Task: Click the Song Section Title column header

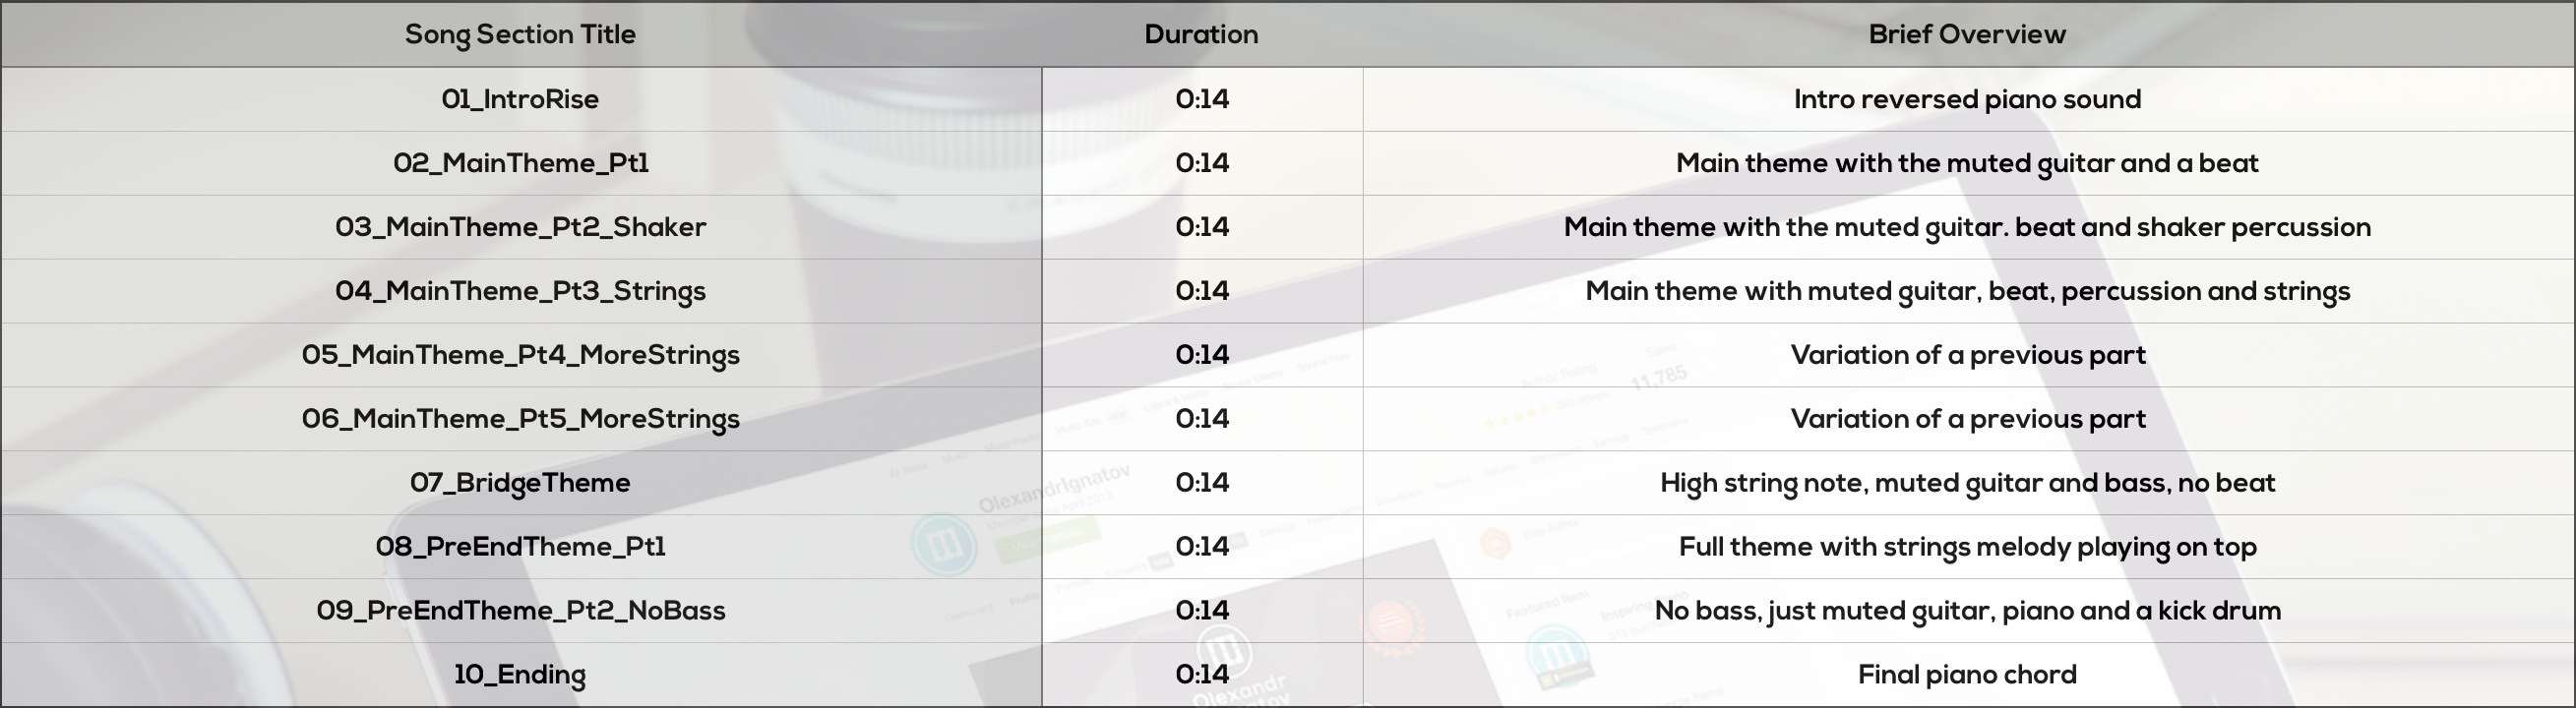Action: (x=520, y=34)
